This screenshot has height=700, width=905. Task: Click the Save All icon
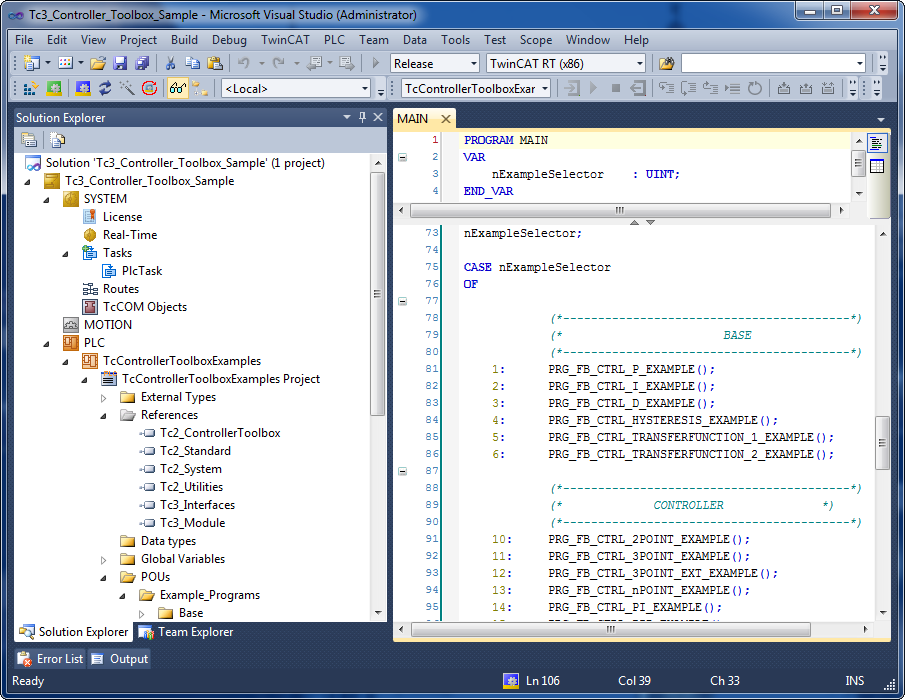coord(141,63)
